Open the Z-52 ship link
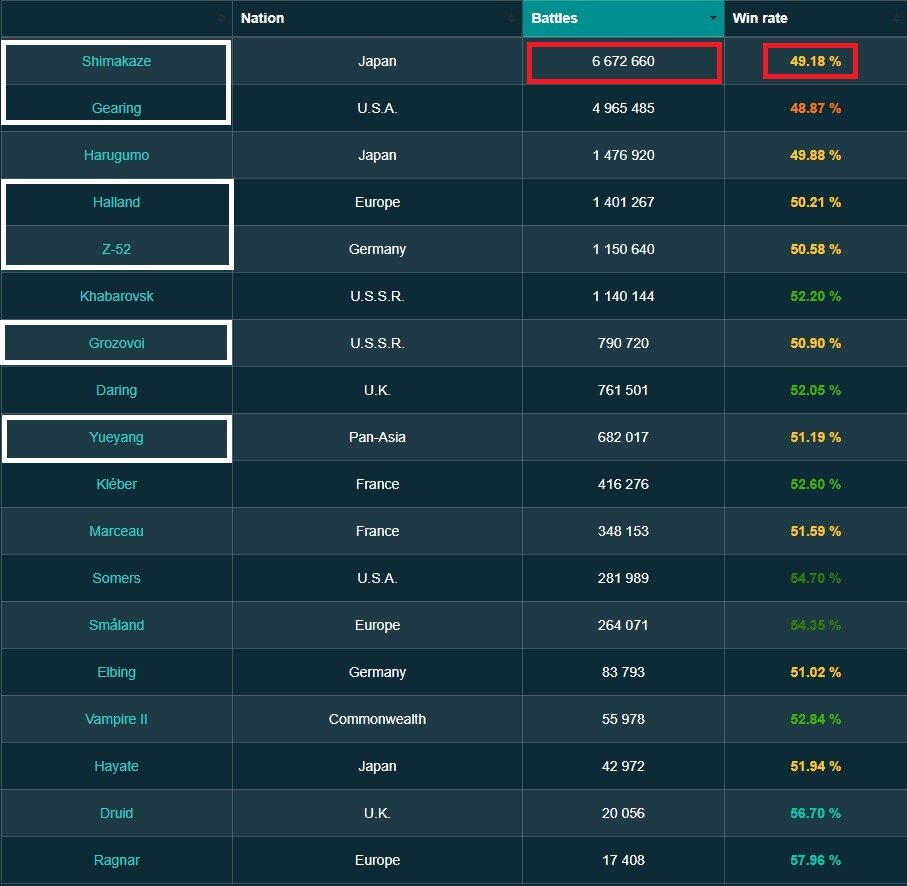This screenshot has height=886, width=907. pos(116,249)
